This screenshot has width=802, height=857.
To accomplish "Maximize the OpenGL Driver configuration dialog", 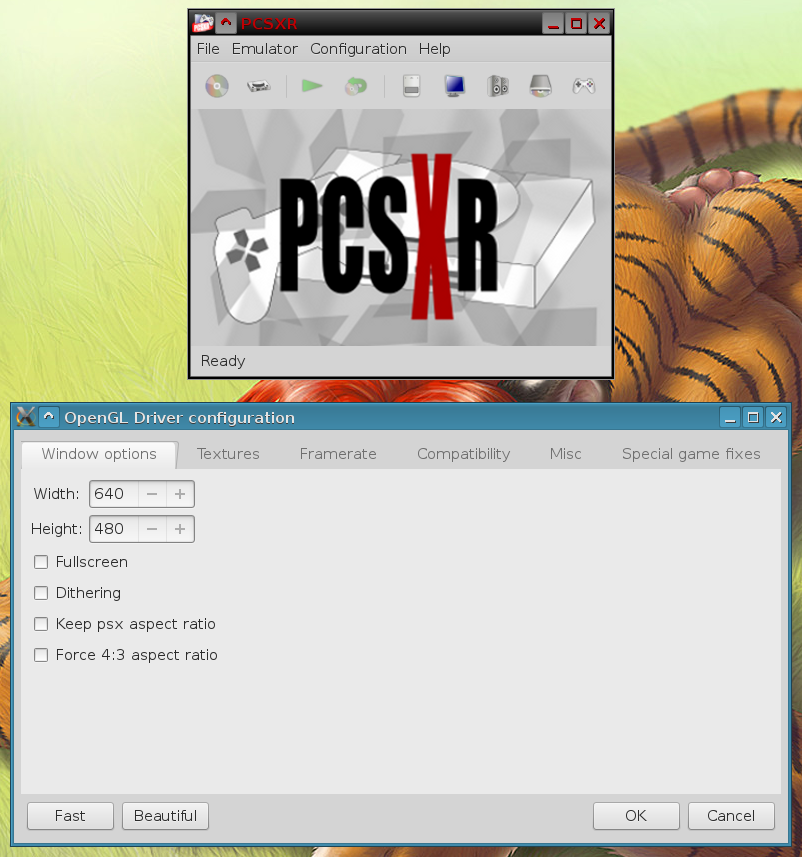I will [x=753, y=417].
